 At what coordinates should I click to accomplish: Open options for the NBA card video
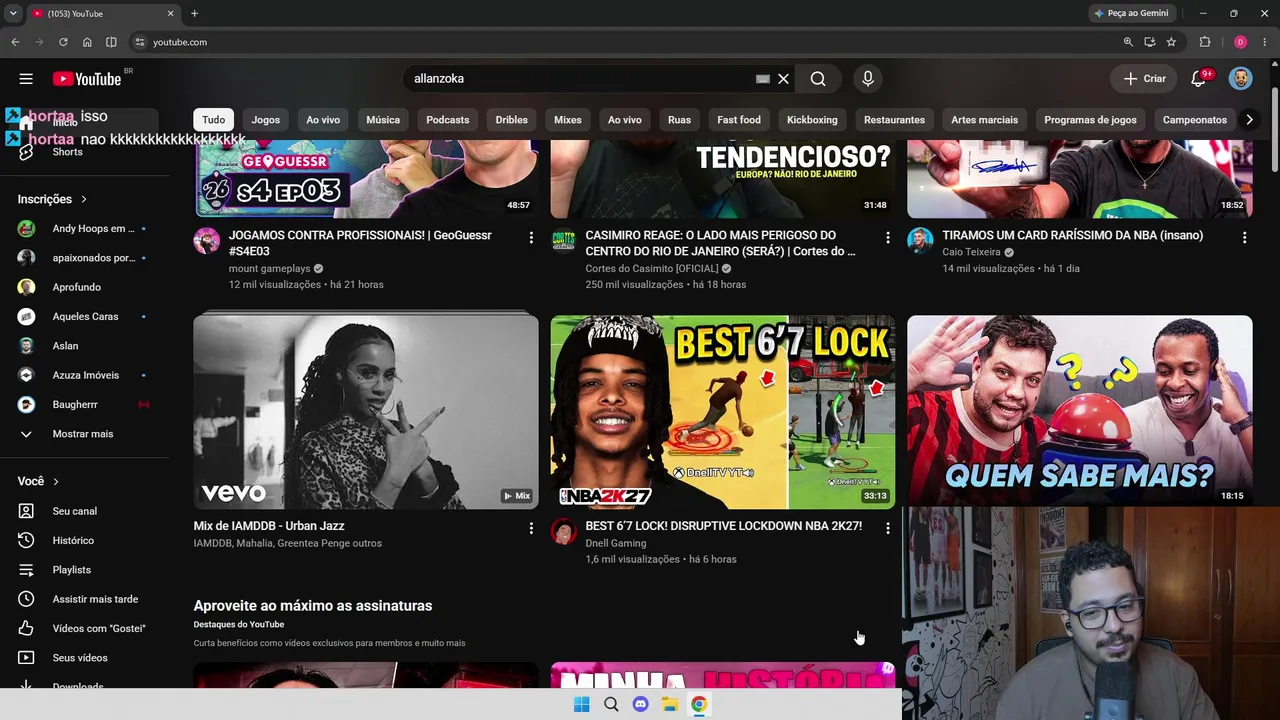(1244, 238)
